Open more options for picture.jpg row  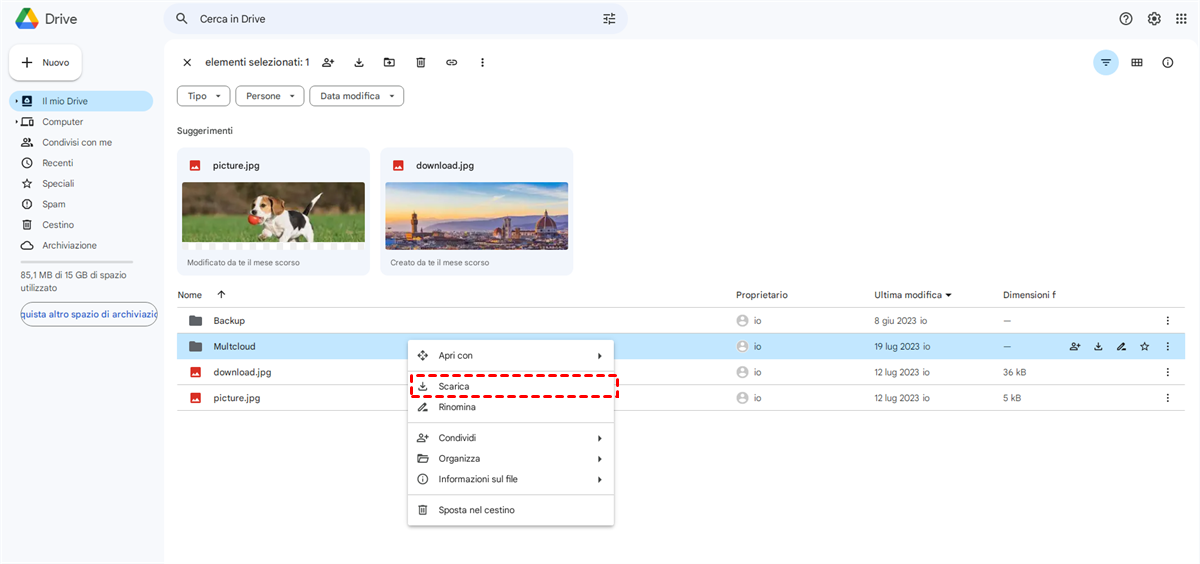click(x=1167, y=398)
